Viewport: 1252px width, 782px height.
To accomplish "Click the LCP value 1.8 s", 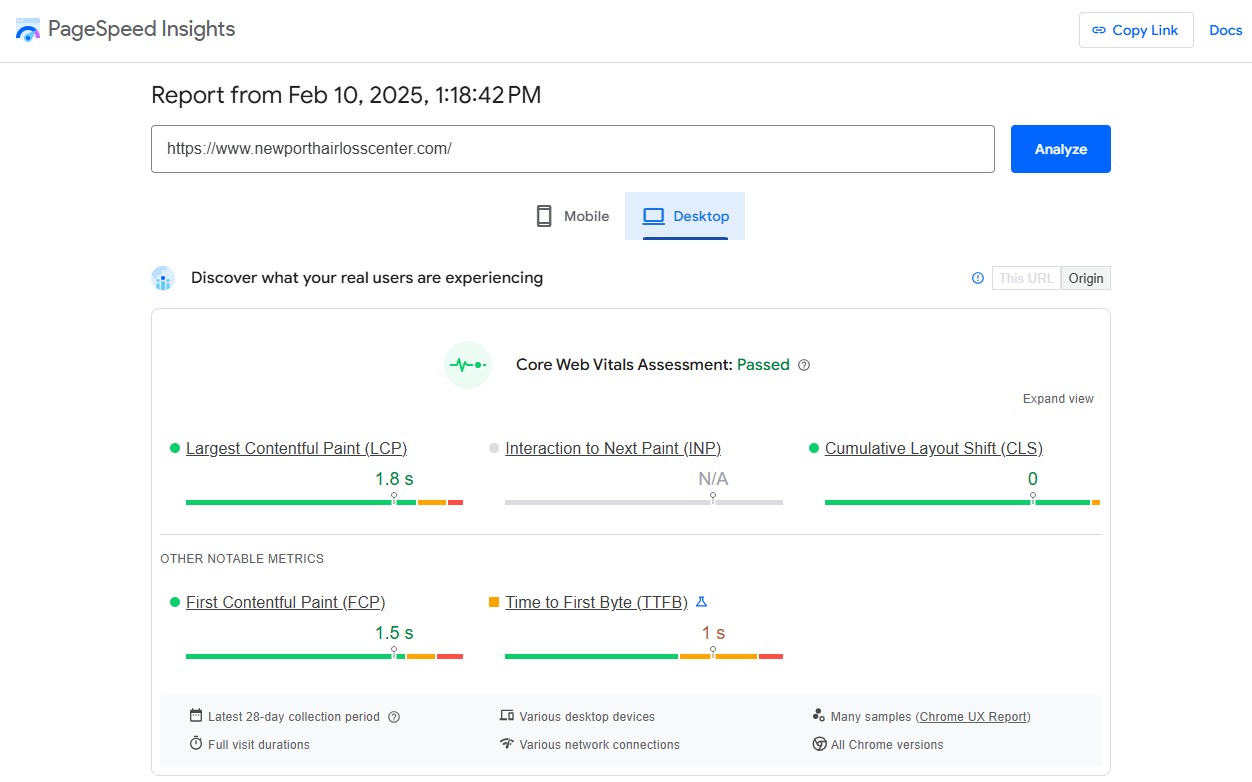I will [394, 479].
